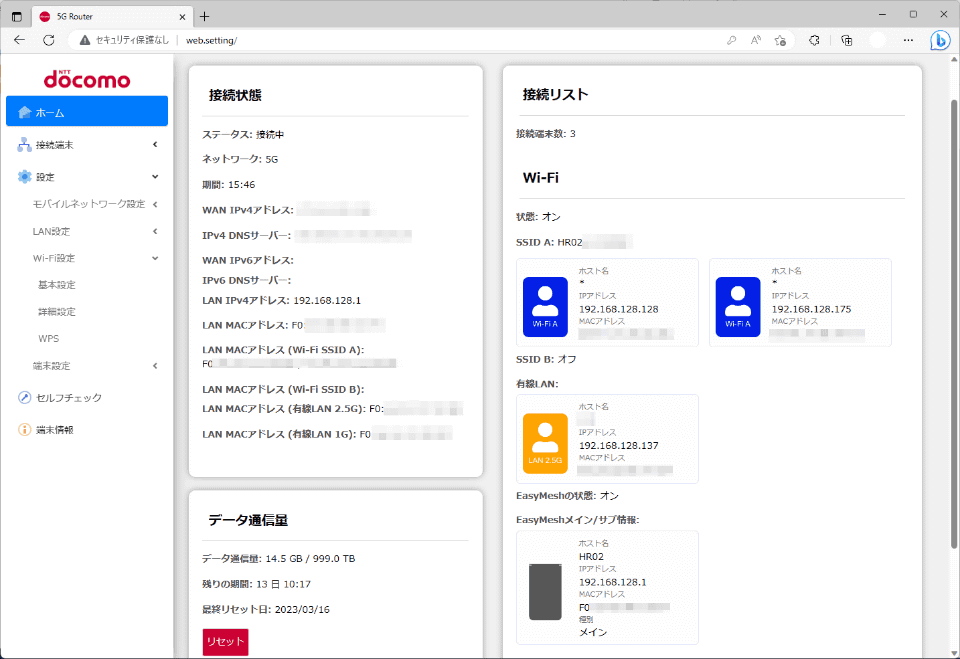
Task: Open 詳細設定 under Wi-Fi設定
Action: [57, 312]
